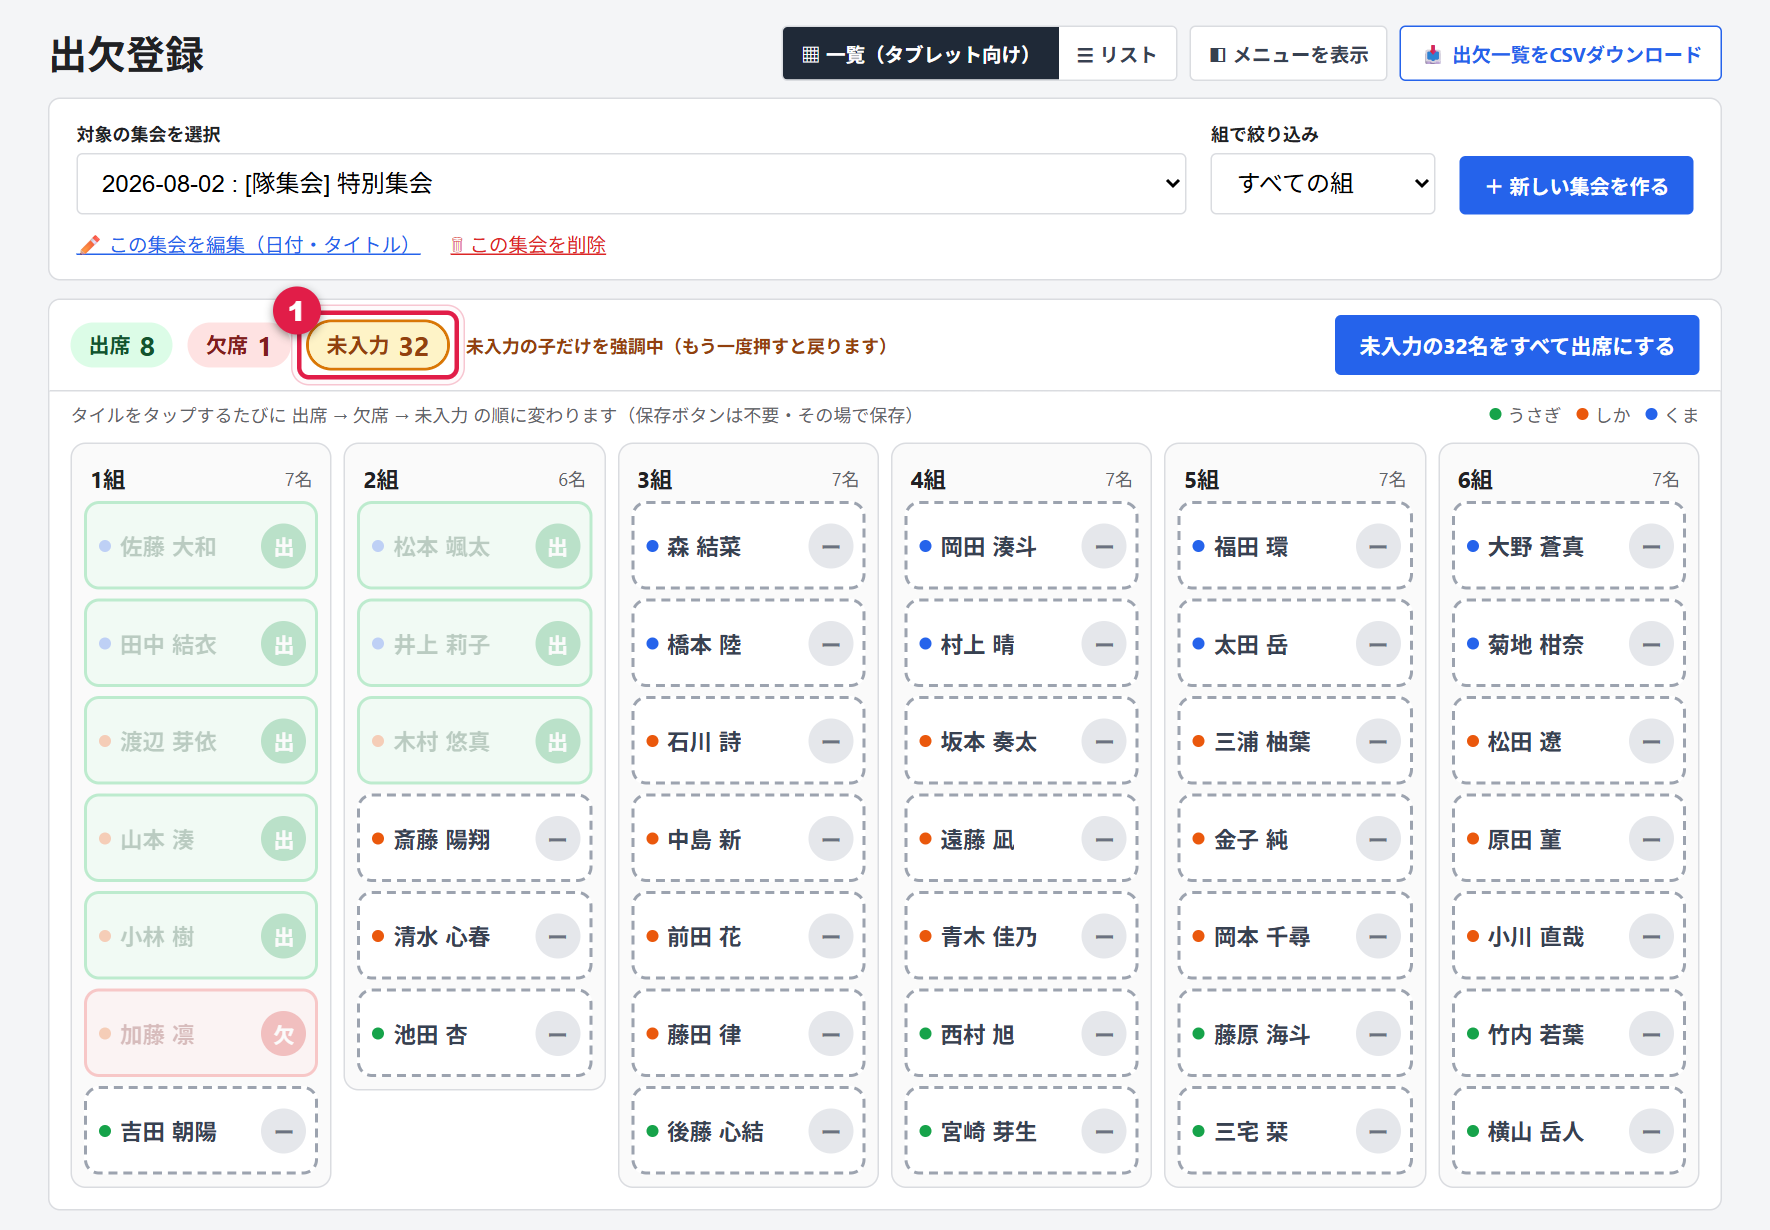Click dash icon on 岡田 湊斗 tile
1770x1230 pixels.
click(x=1104, y=547)
